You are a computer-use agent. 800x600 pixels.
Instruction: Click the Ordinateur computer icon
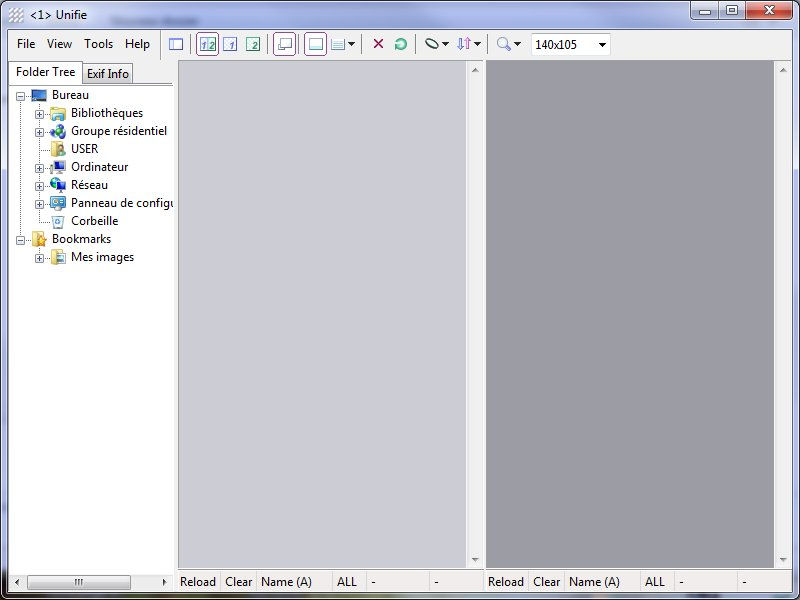click(58, 167)
